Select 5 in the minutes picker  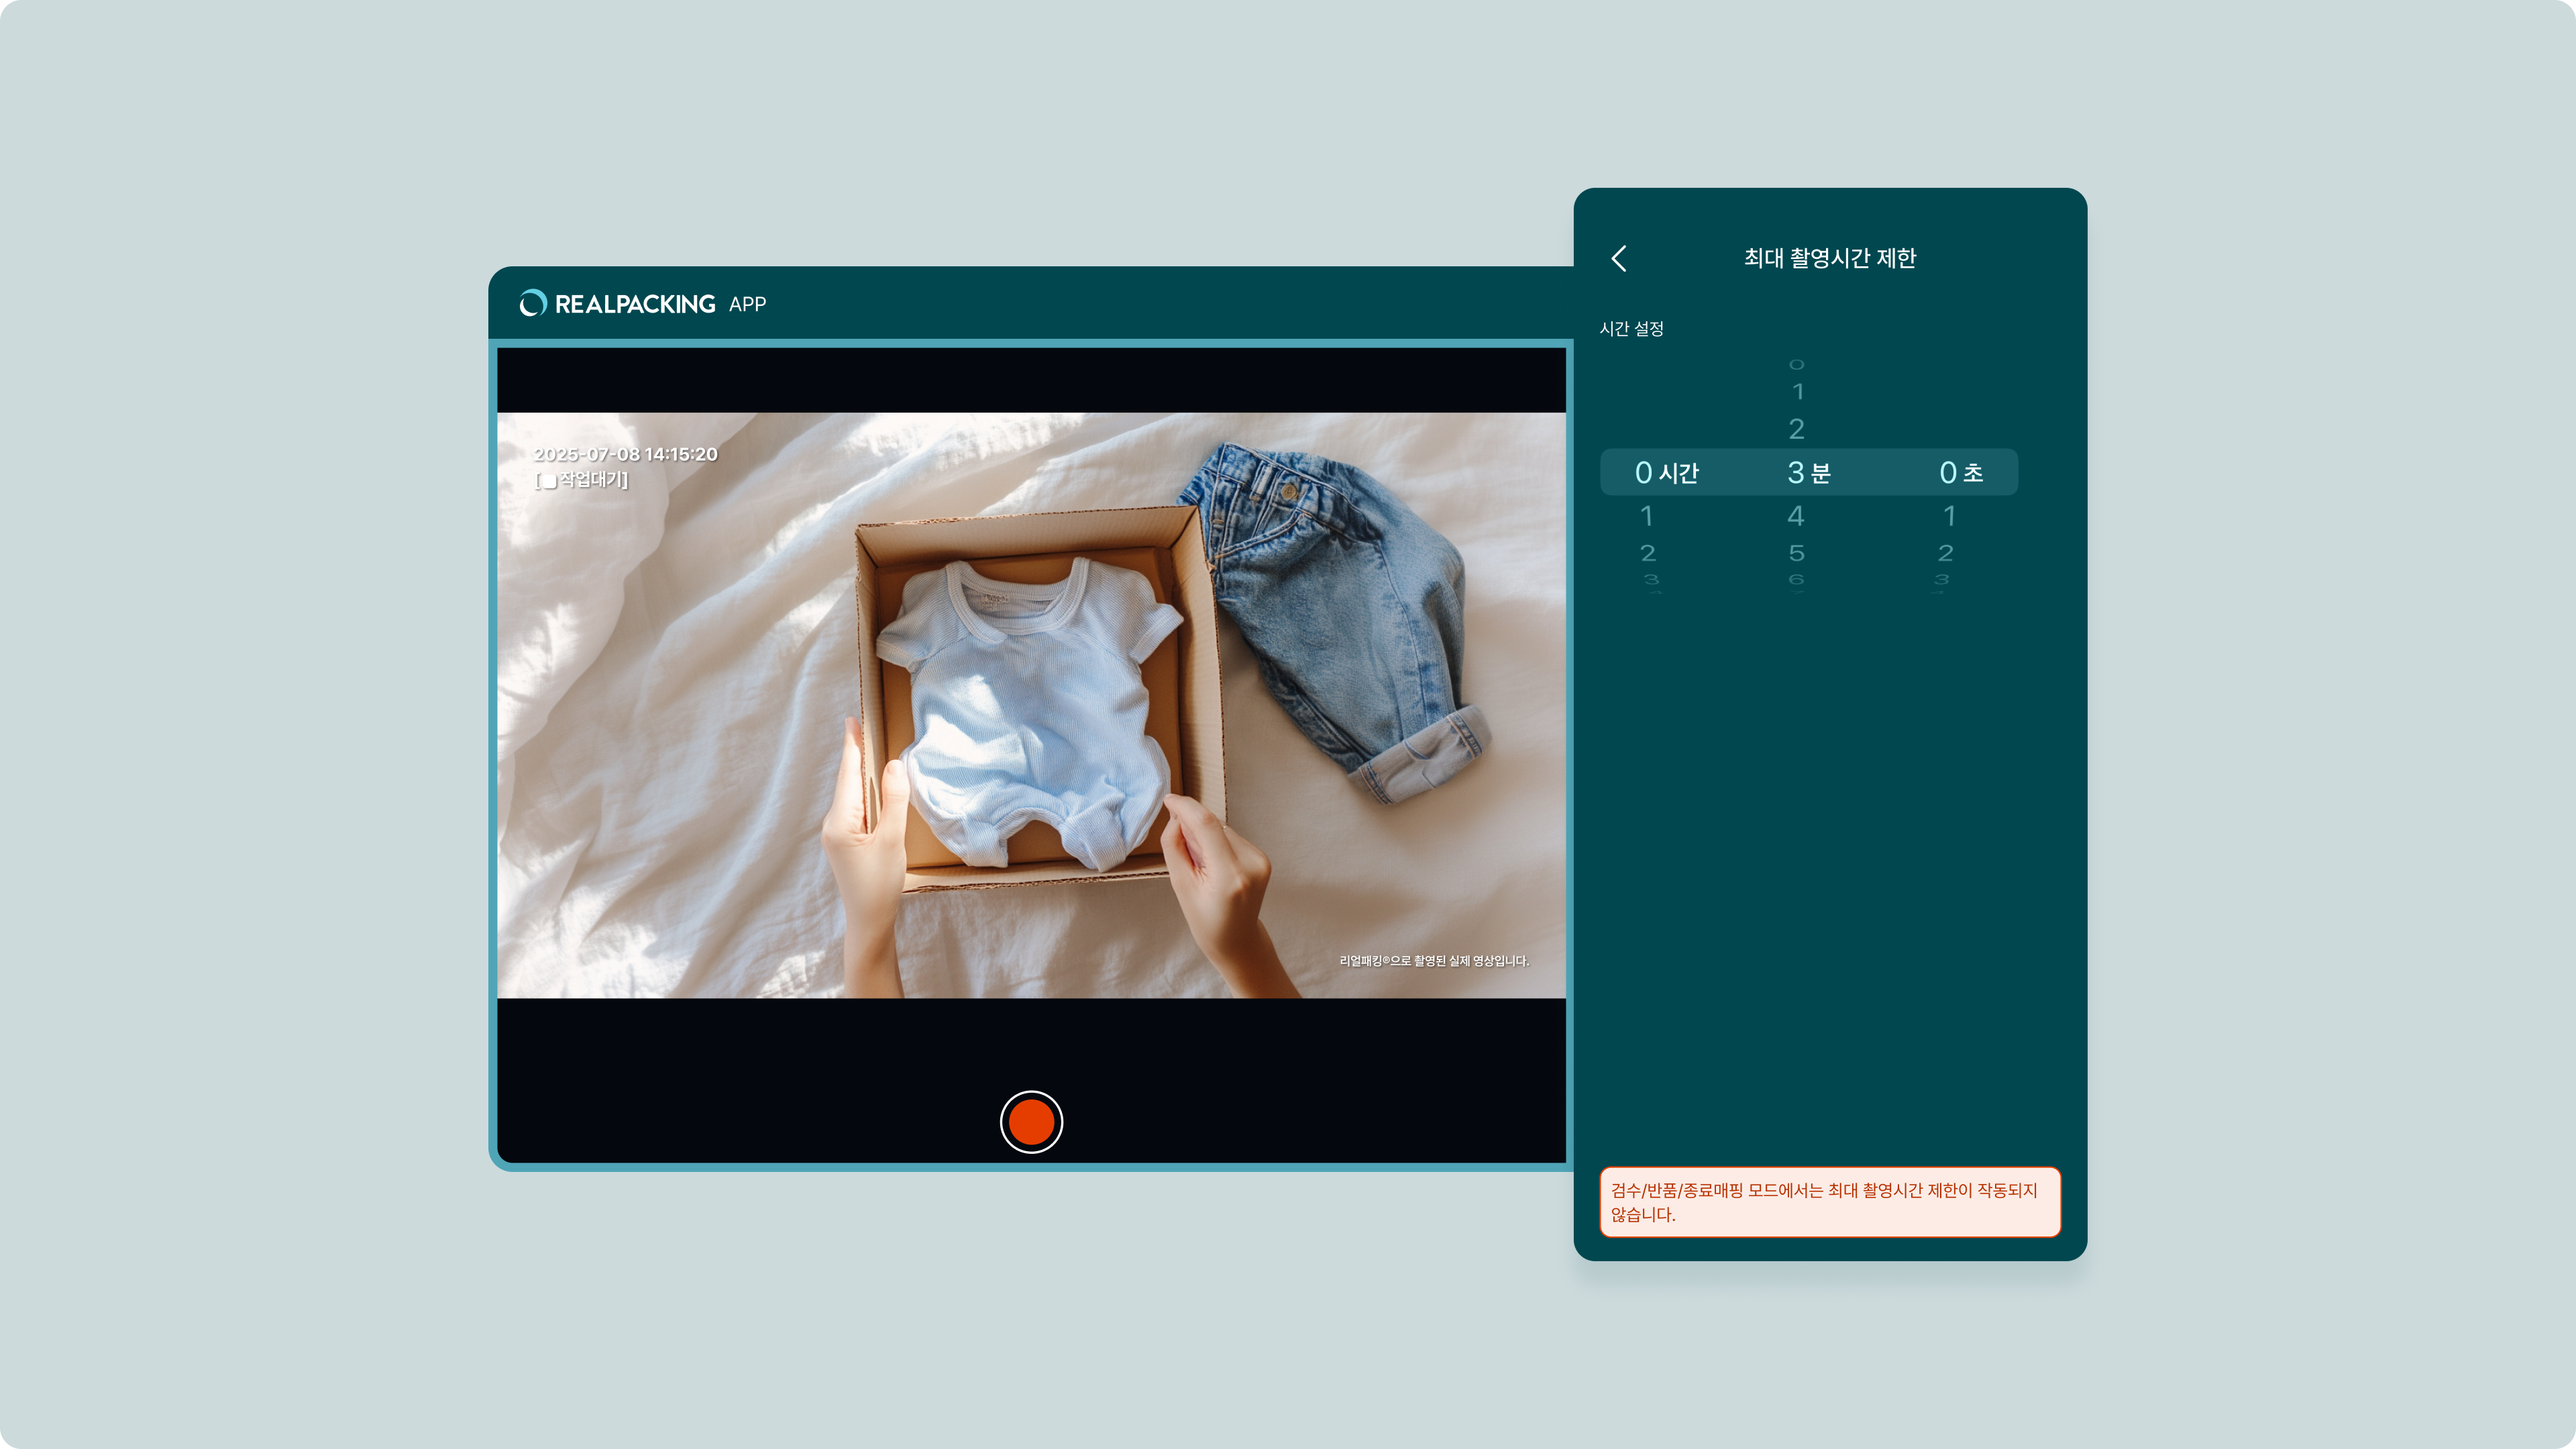click(1796, 553)
